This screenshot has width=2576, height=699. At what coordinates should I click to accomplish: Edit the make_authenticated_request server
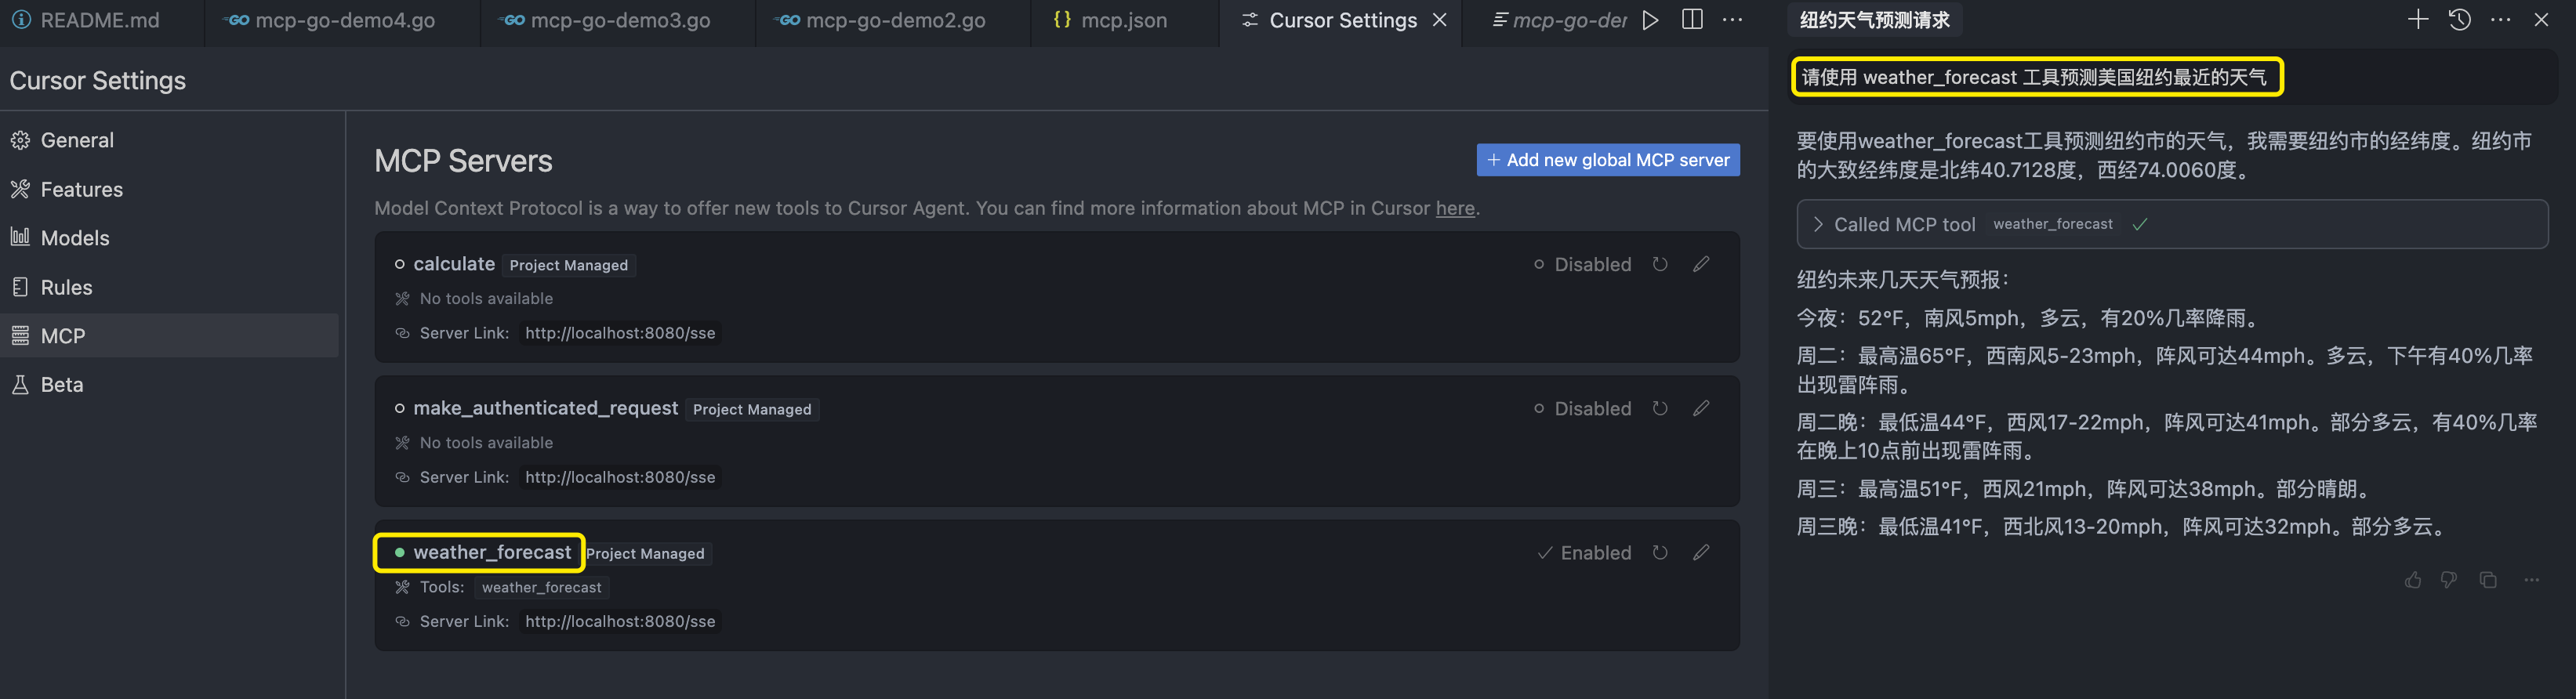pos(1700,408)
